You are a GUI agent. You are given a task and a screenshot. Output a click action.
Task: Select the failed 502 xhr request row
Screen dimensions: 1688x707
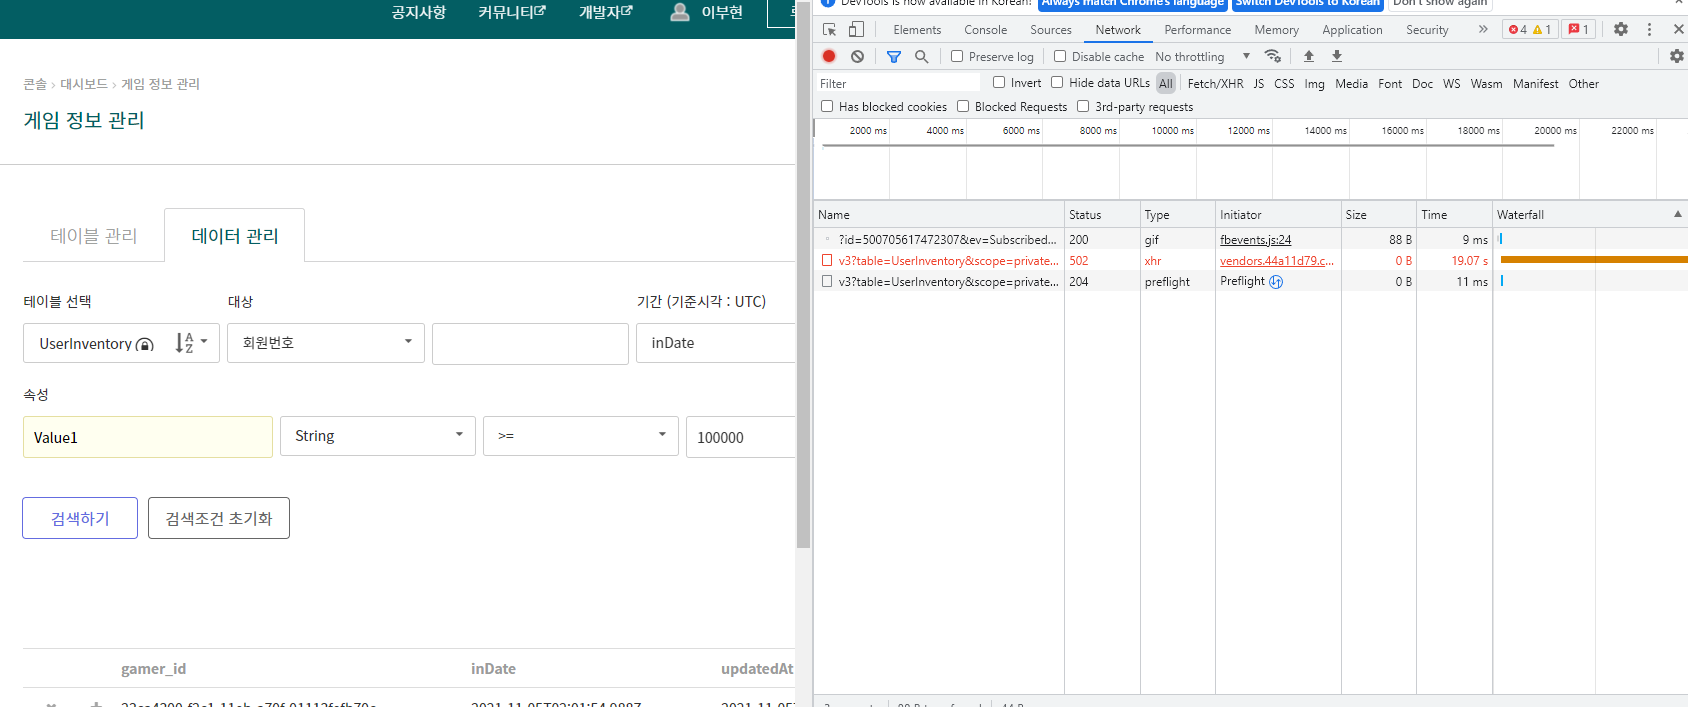click(x=1250, y=261)
